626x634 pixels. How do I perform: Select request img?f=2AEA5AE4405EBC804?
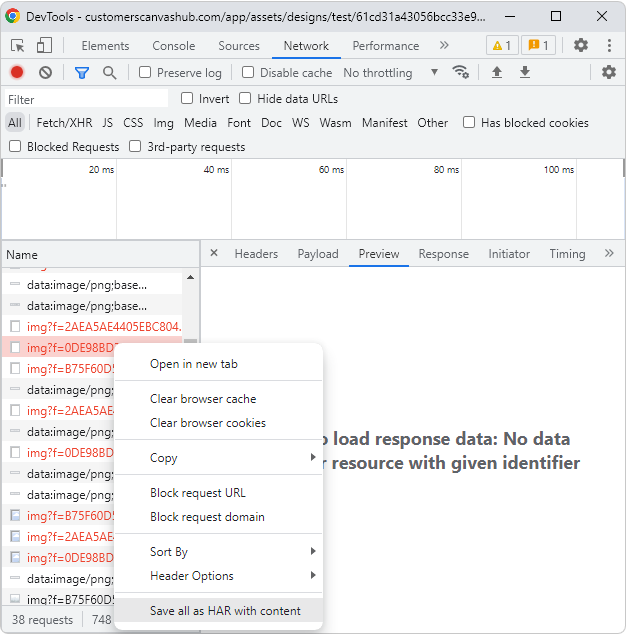92,326
